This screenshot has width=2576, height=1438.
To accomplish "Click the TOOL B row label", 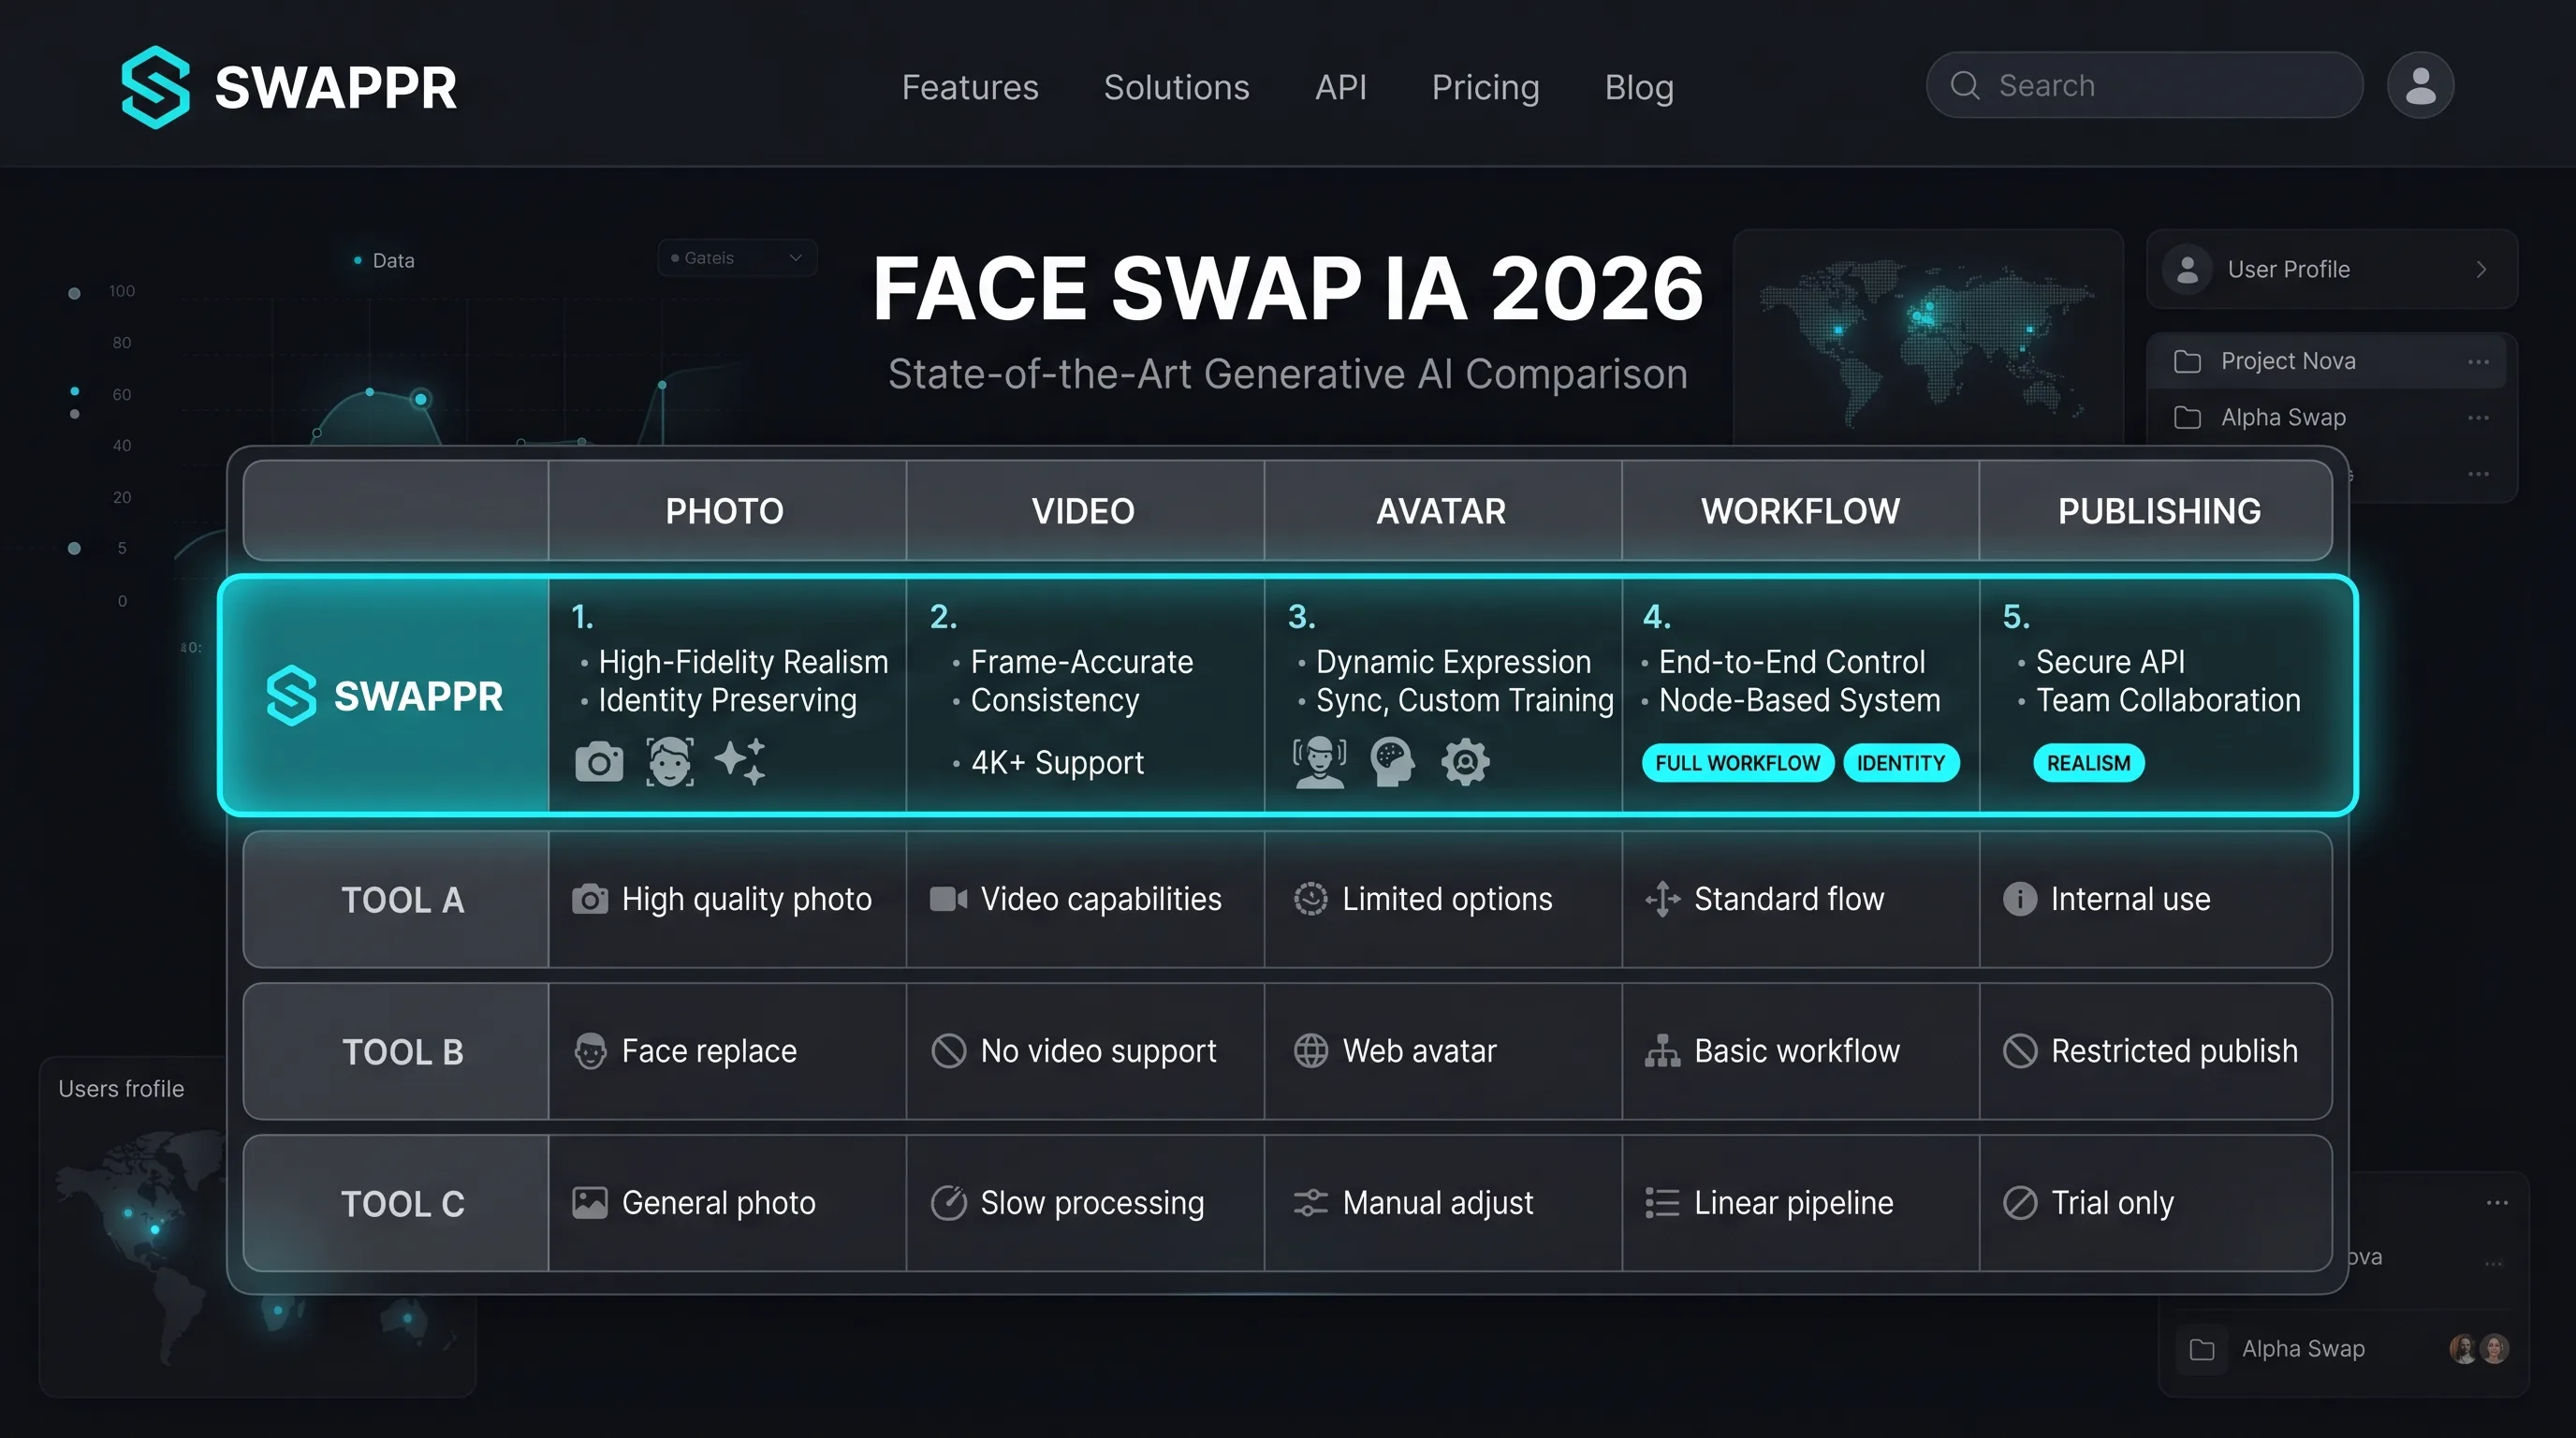I will pos(403,1052).
